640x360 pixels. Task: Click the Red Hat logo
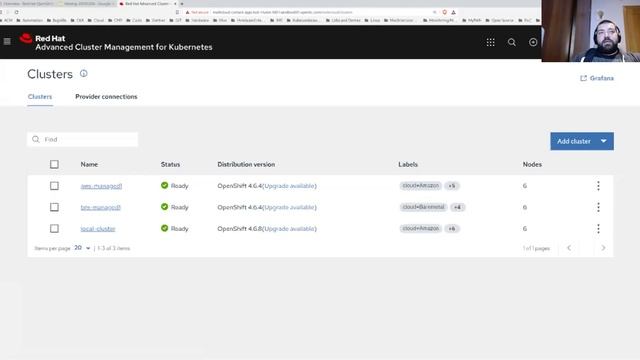26,38
